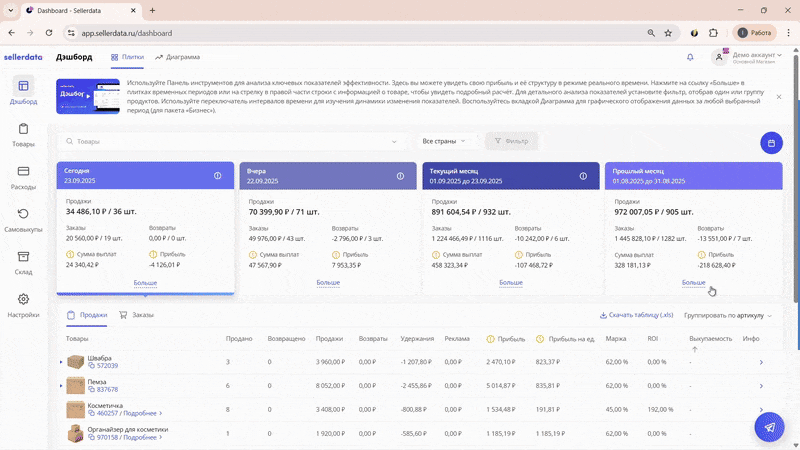Open Группировать по артикулу dropdown
This screenshot has width=800, height=450.
(728, 315)
